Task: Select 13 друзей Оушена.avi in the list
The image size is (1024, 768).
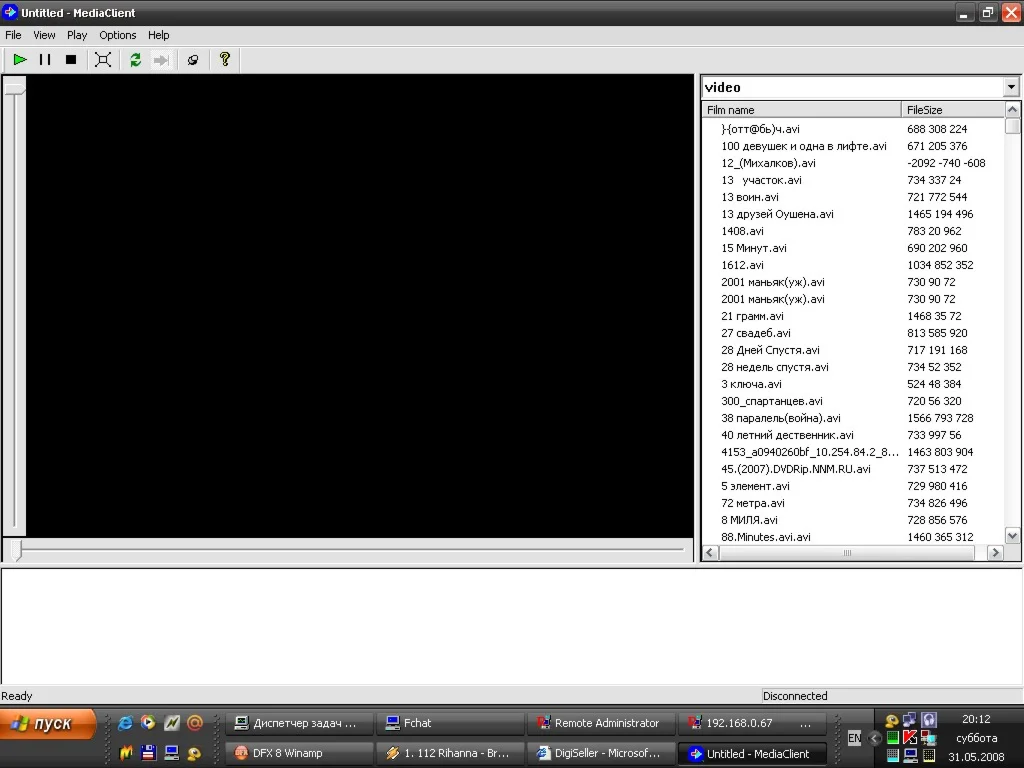Action: tap(777, 214)
